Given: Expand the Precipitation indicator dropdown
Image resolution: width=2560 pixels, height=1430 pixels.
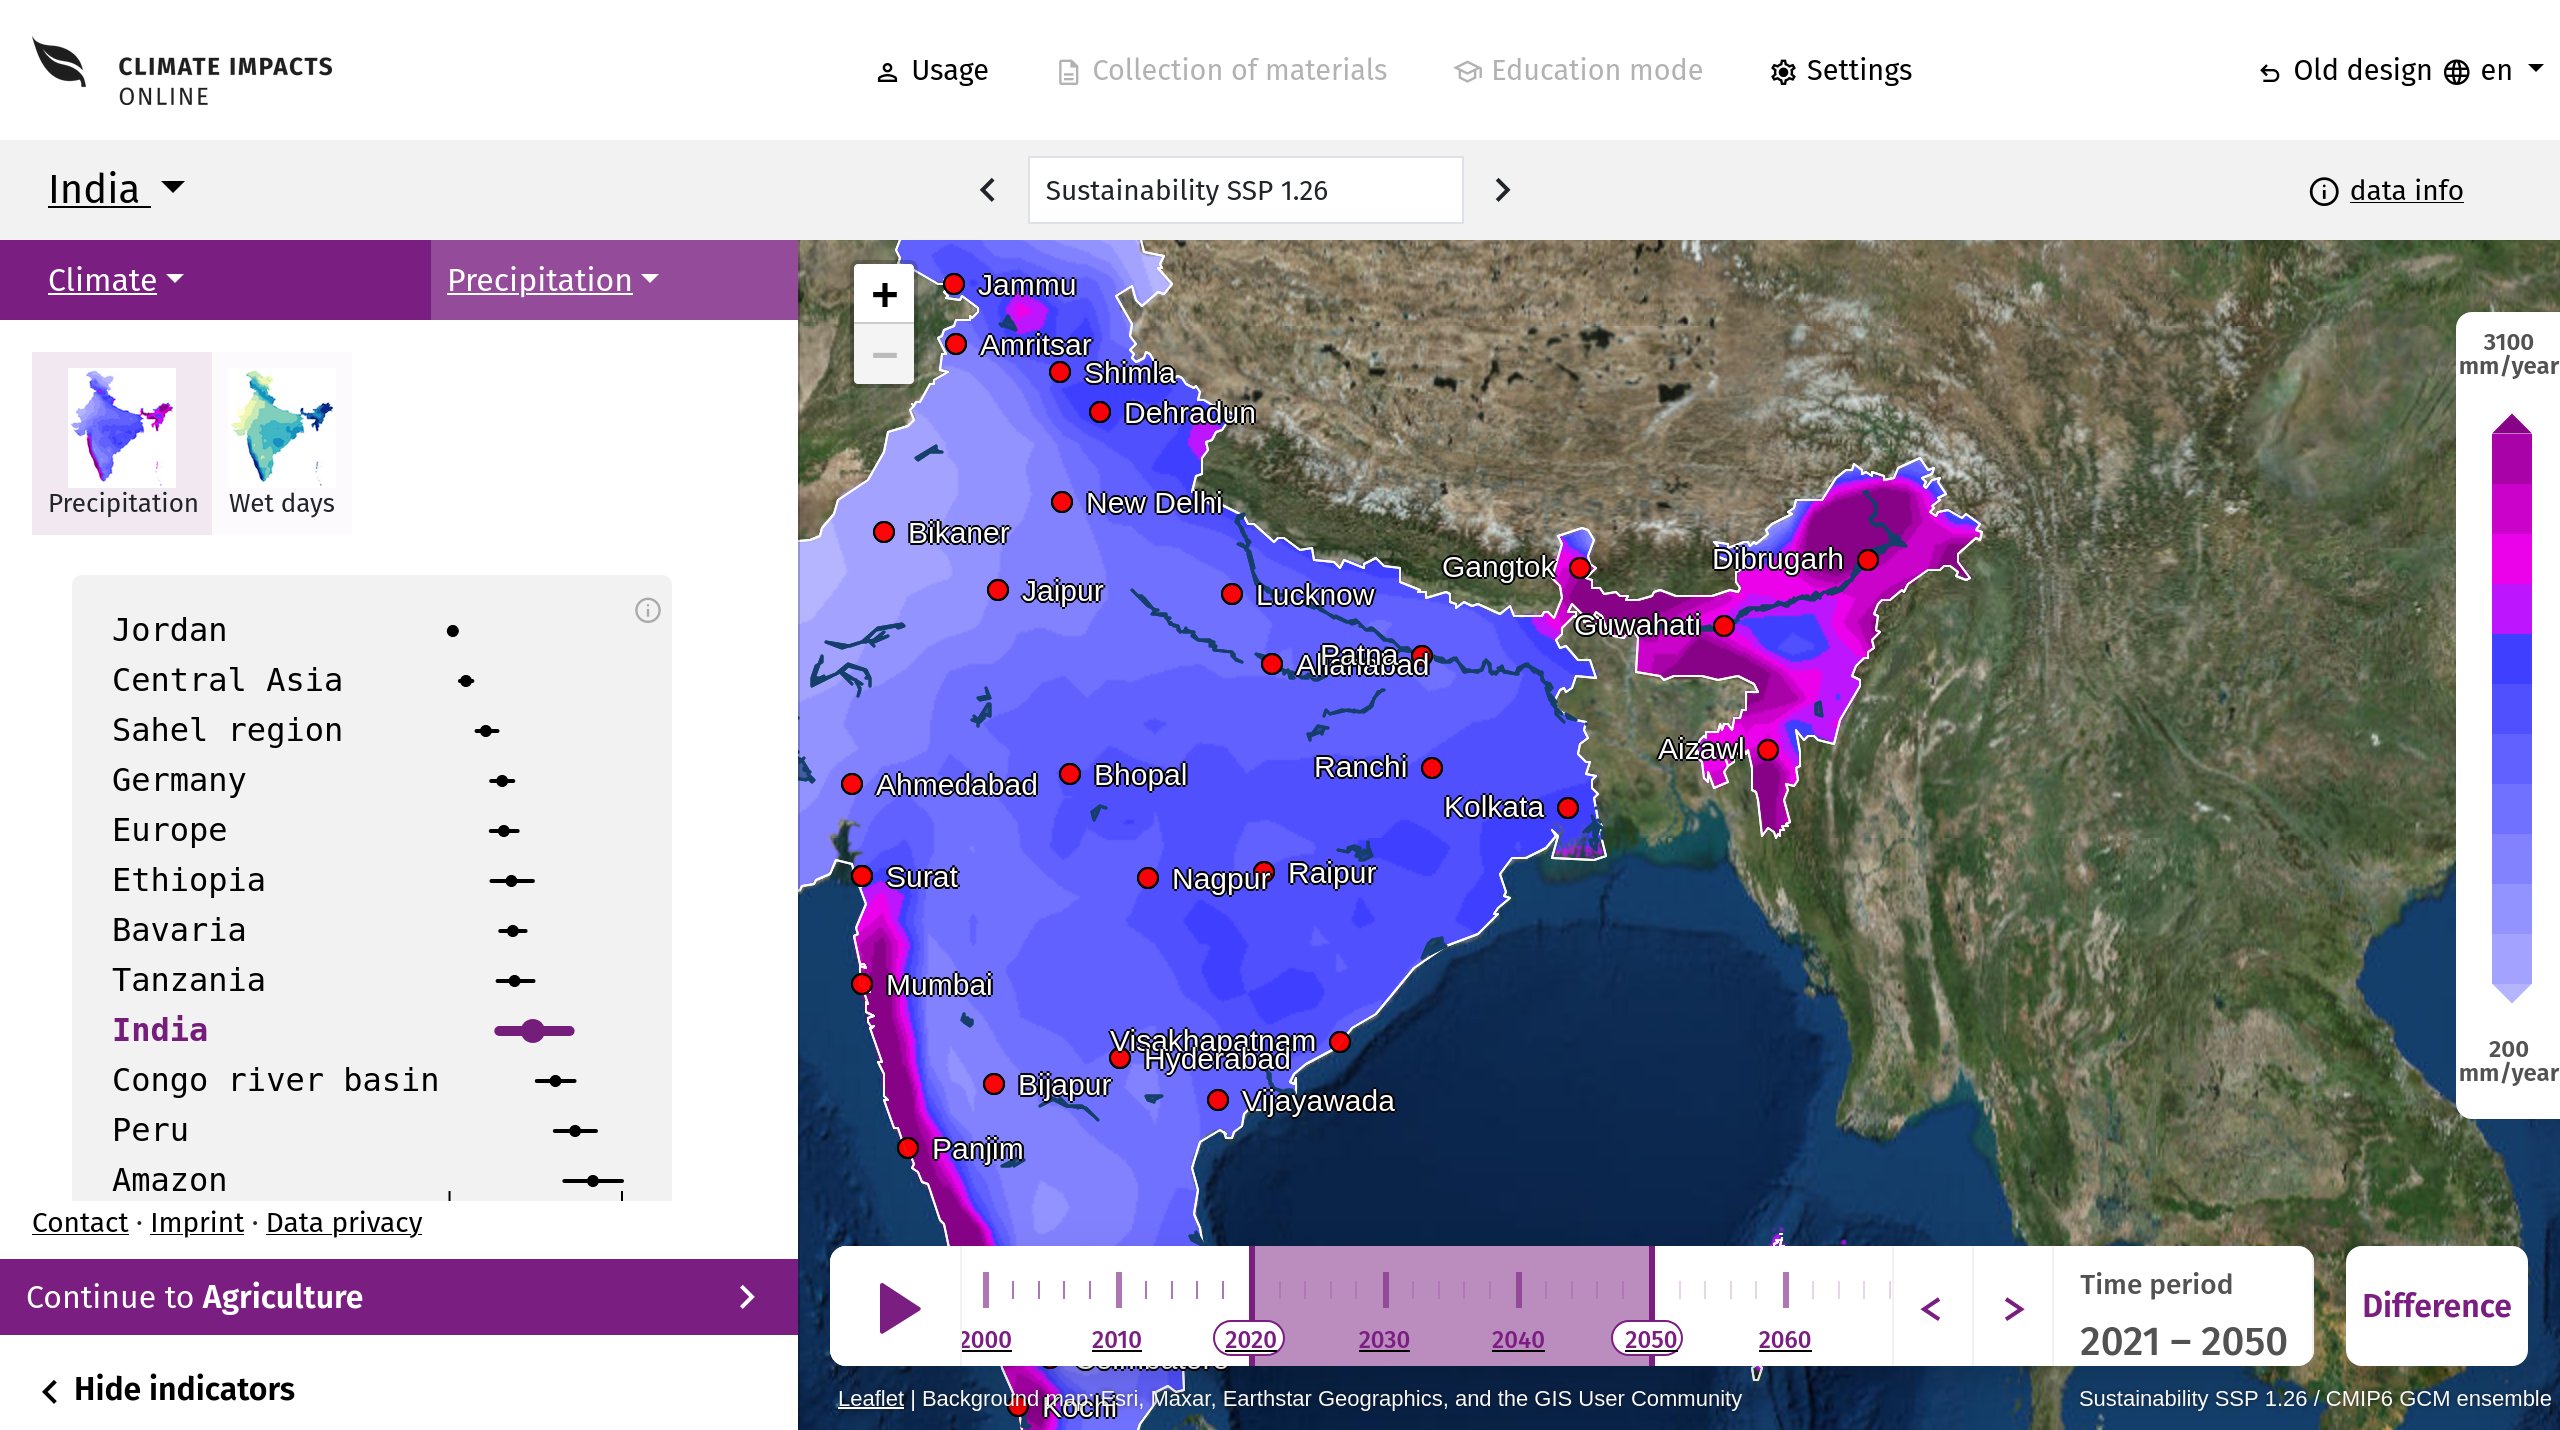Looking at the screenshot, I should 553,280.
